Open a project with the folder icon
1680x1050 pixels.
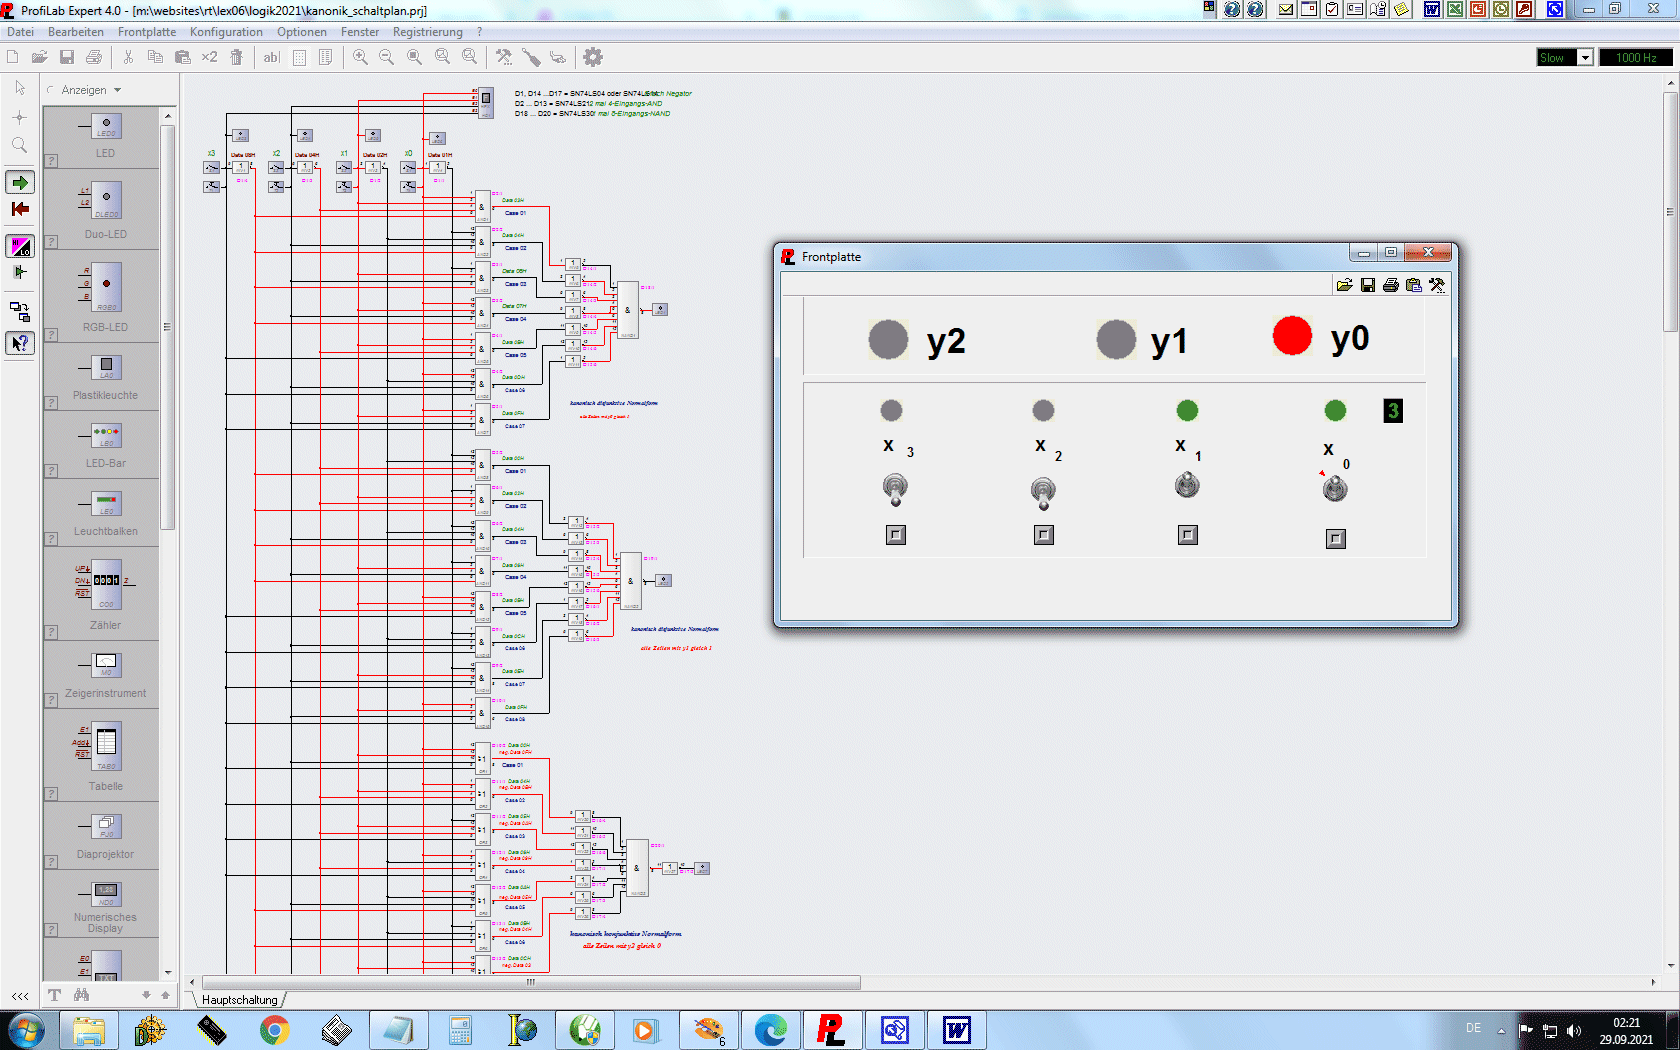pos(40,57)
